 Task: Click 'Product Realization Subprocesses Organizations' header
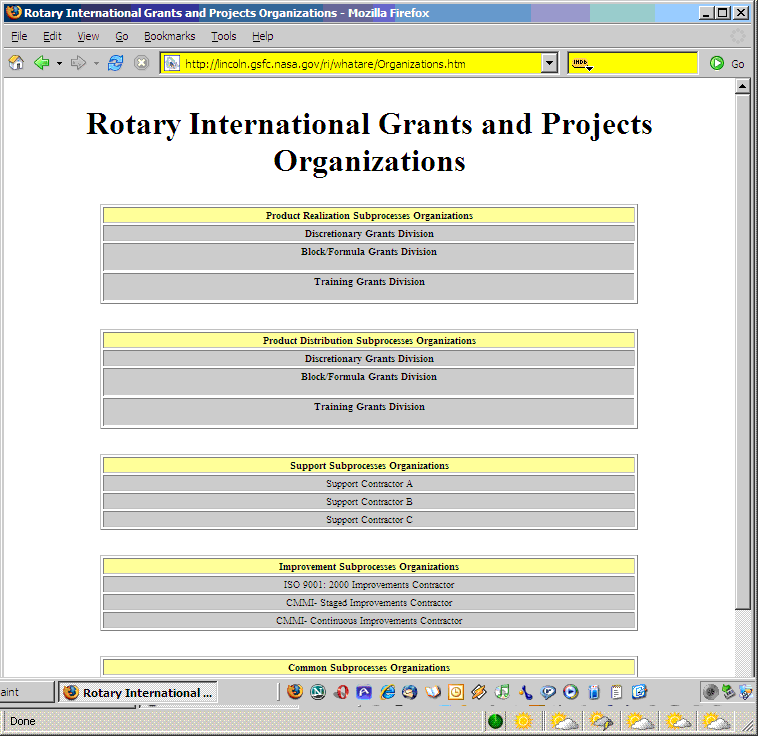pyautogui.click(x=369, y=215)
